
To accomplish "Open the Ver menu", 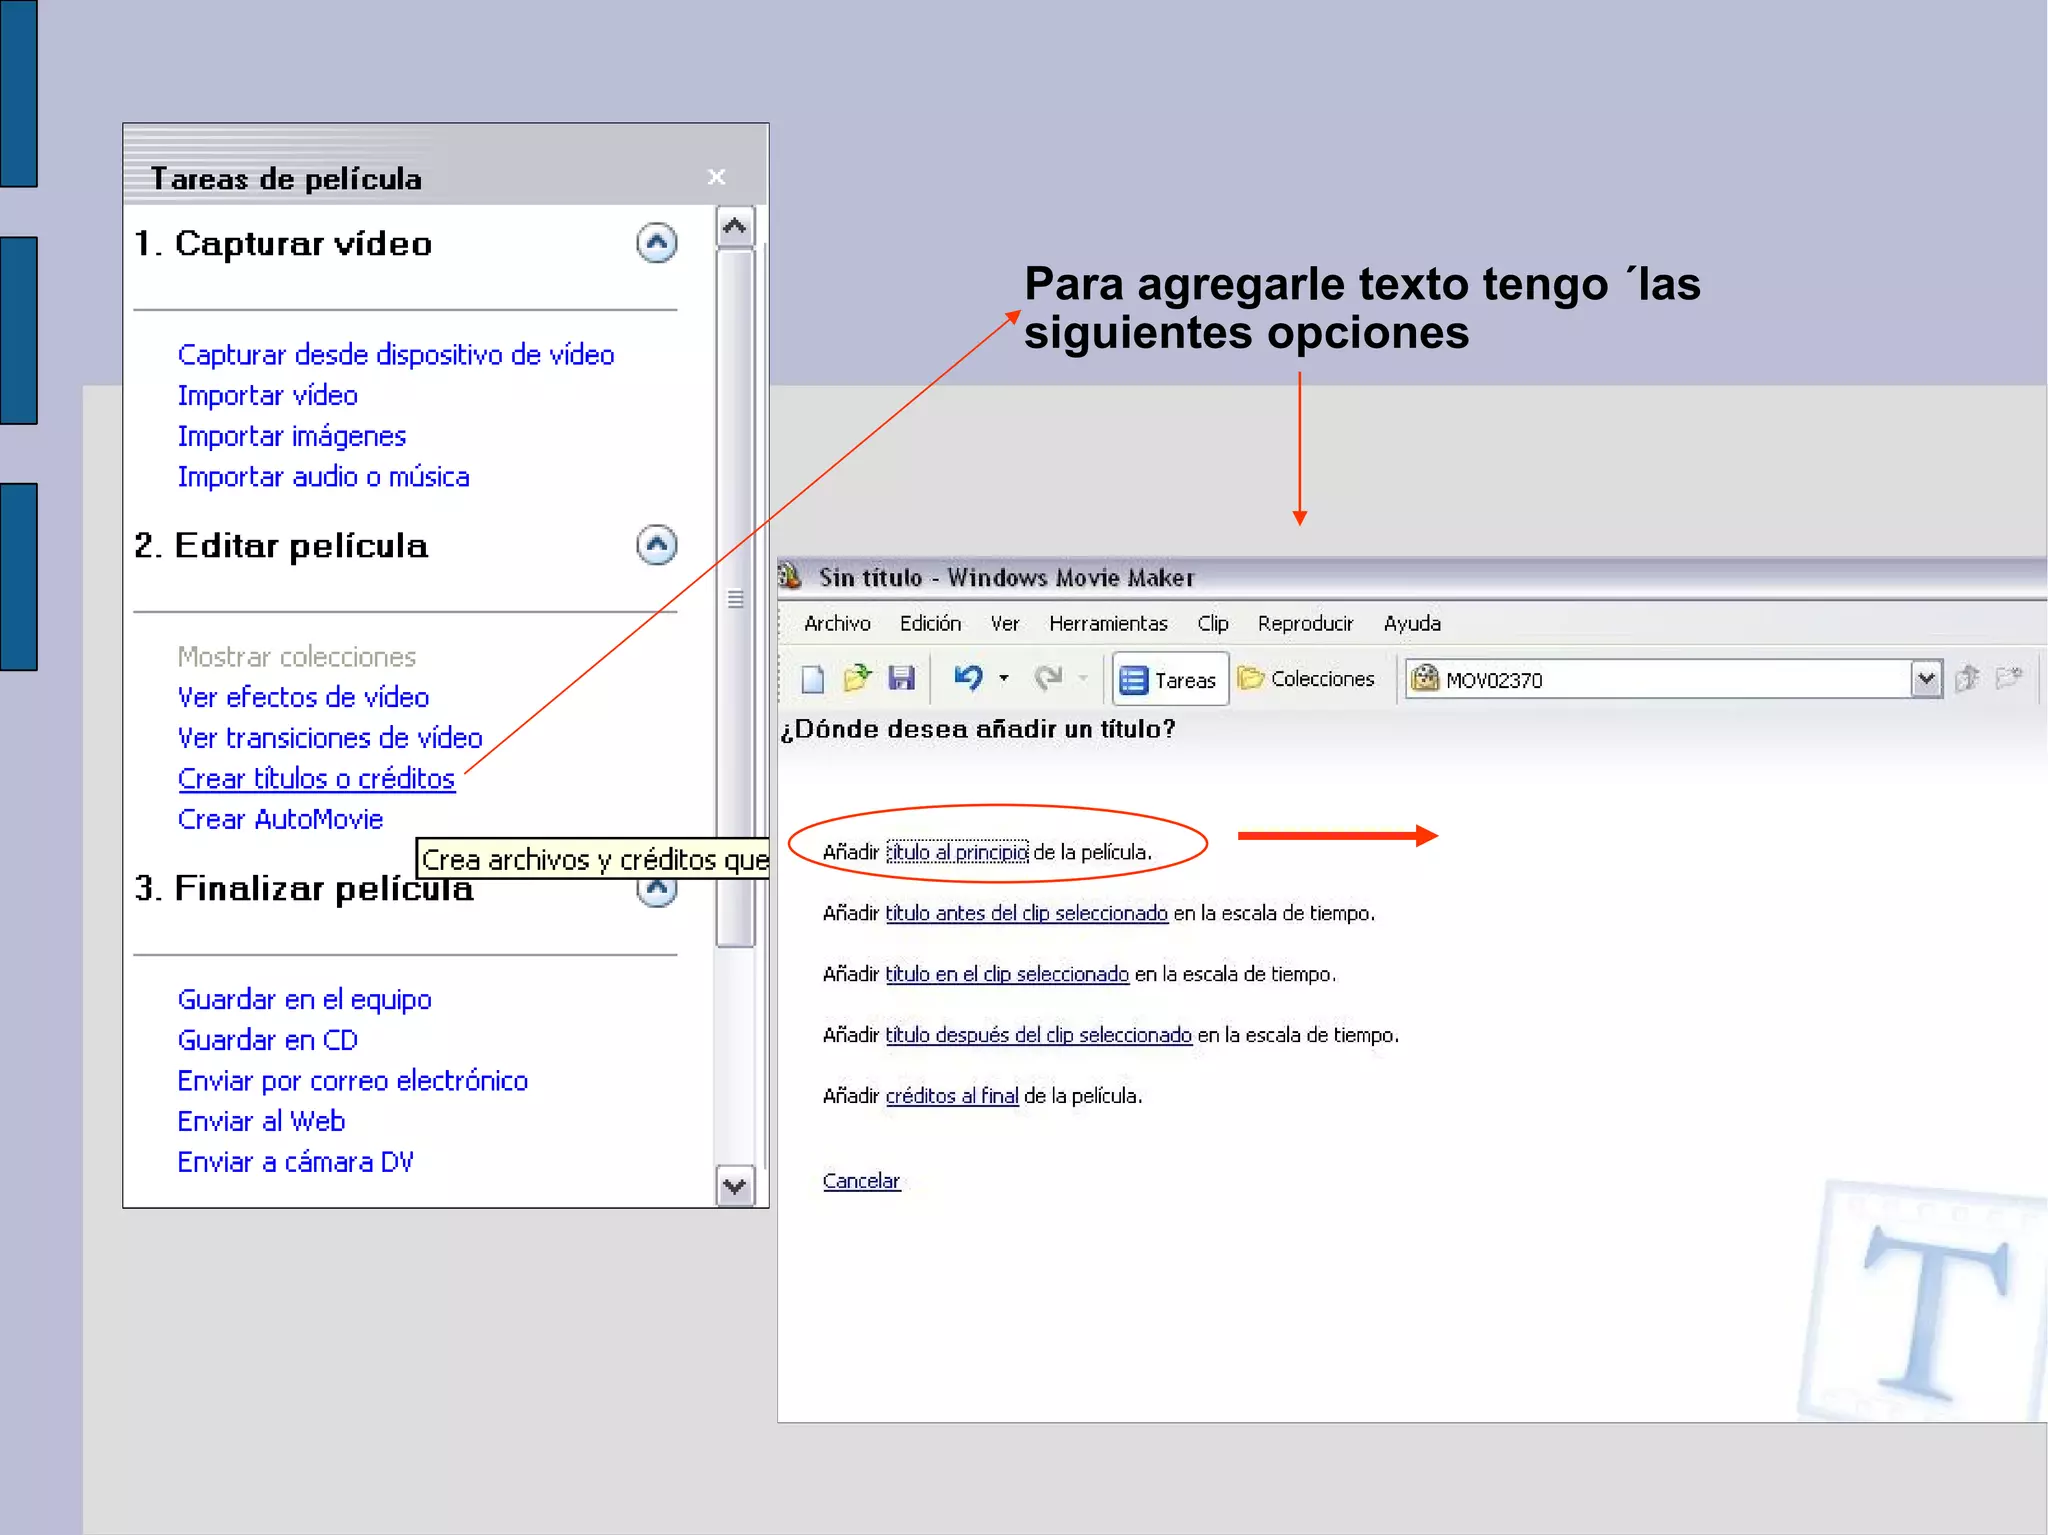I will pyautogui.click(x=1005, y=624).
